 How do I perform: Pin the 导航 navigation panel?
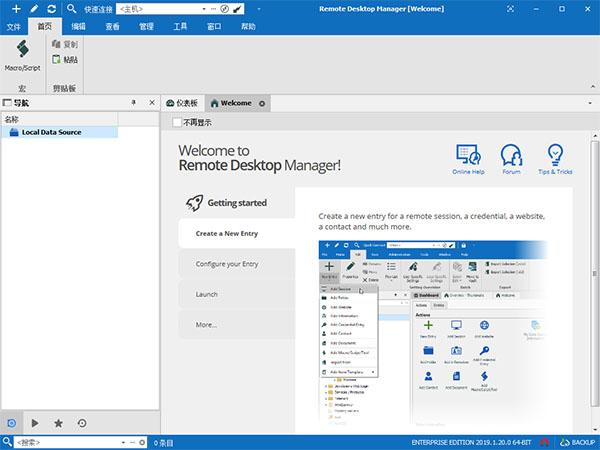134,103
